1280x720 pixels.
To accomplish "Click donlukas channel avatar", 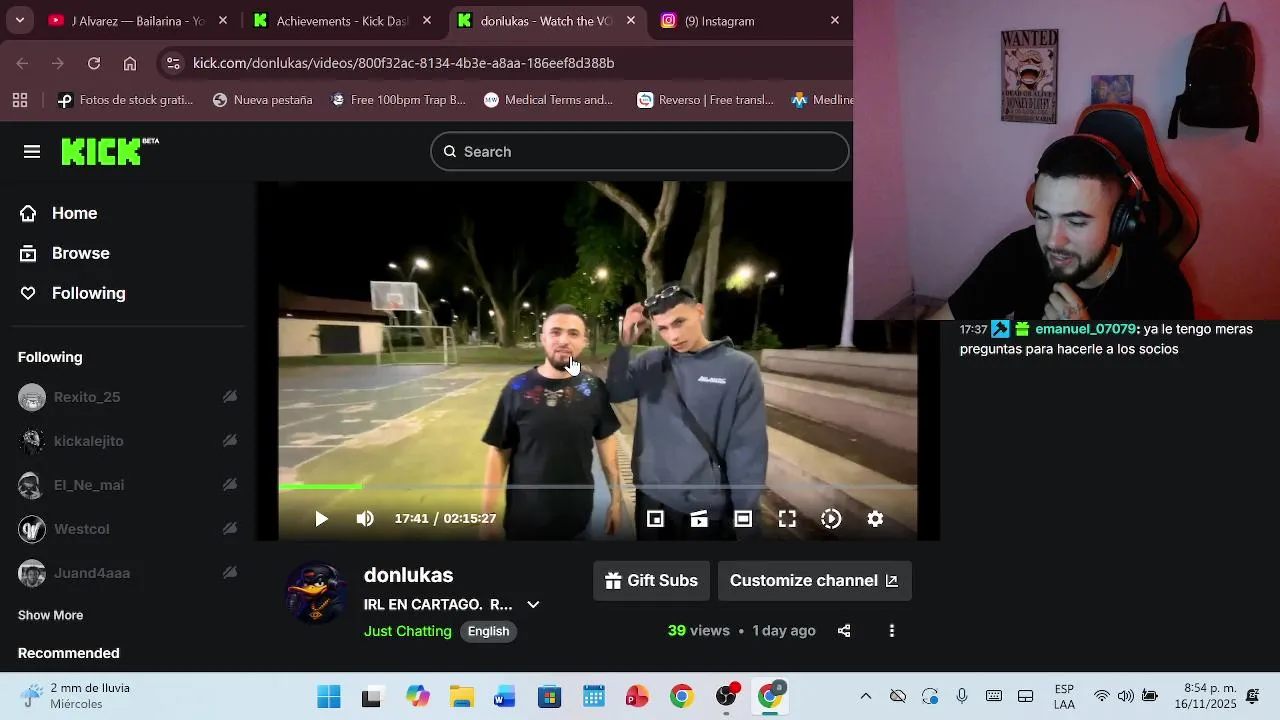I will point(317,593).
